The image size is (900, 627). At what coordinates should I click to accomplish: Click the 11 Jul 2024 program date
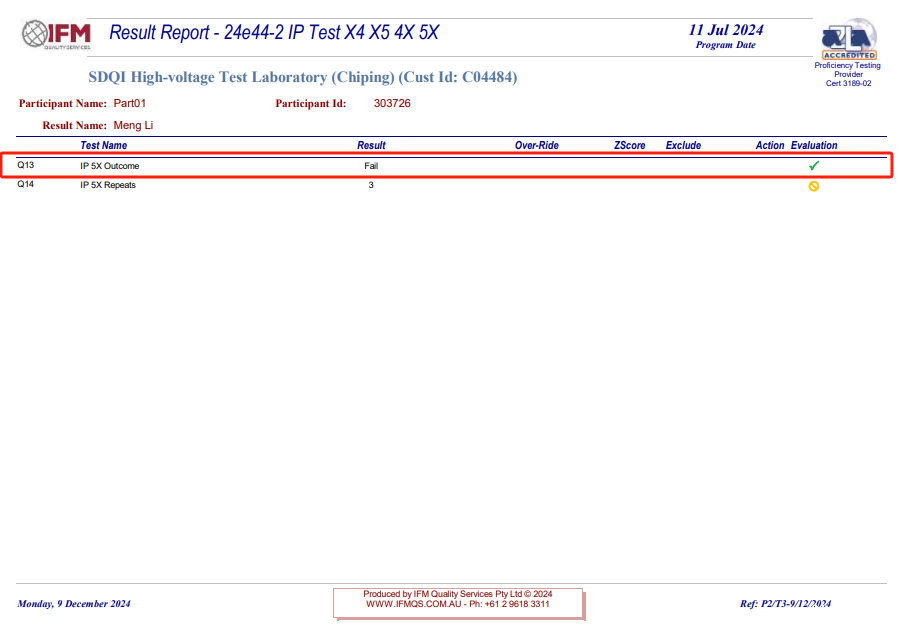click(x=725, y=29)
